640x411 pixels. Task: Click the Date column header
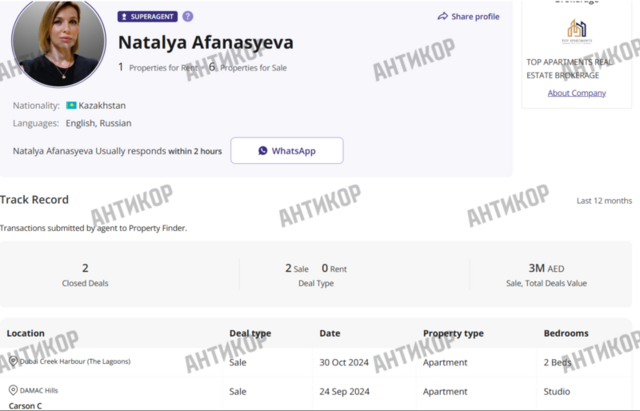click(330, 333)
